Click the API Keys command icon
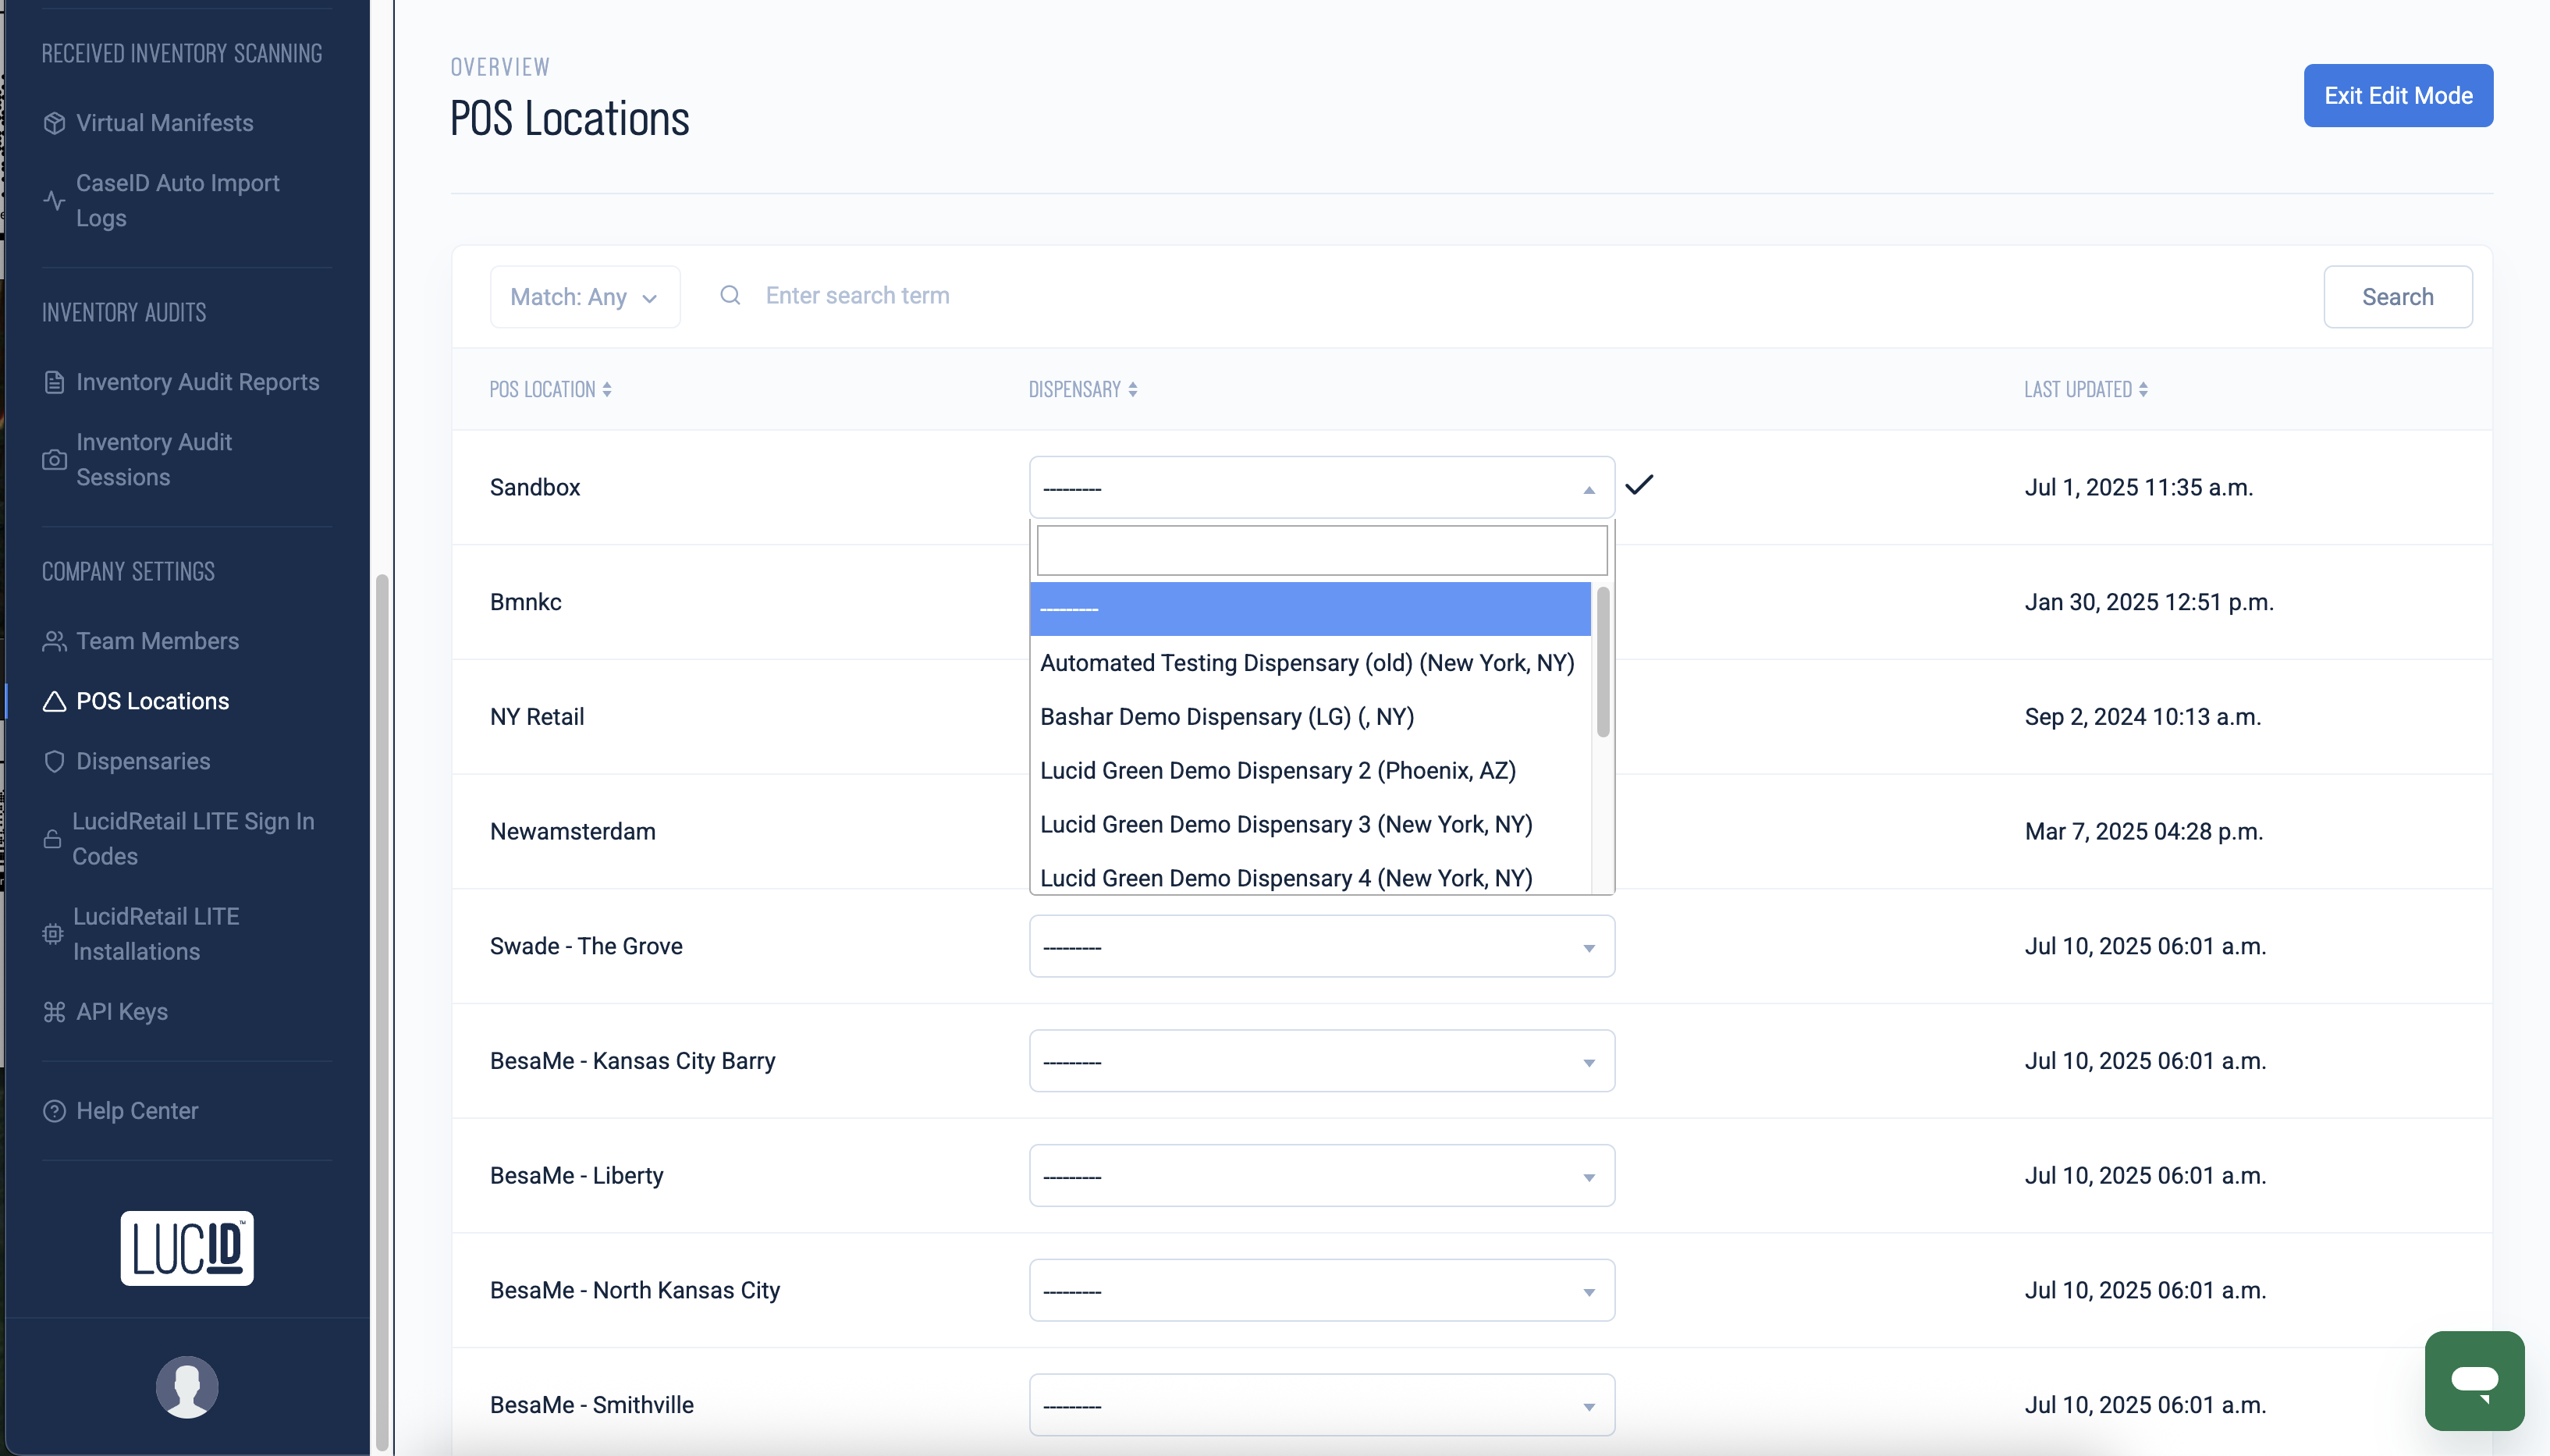 coord(54,1011)
